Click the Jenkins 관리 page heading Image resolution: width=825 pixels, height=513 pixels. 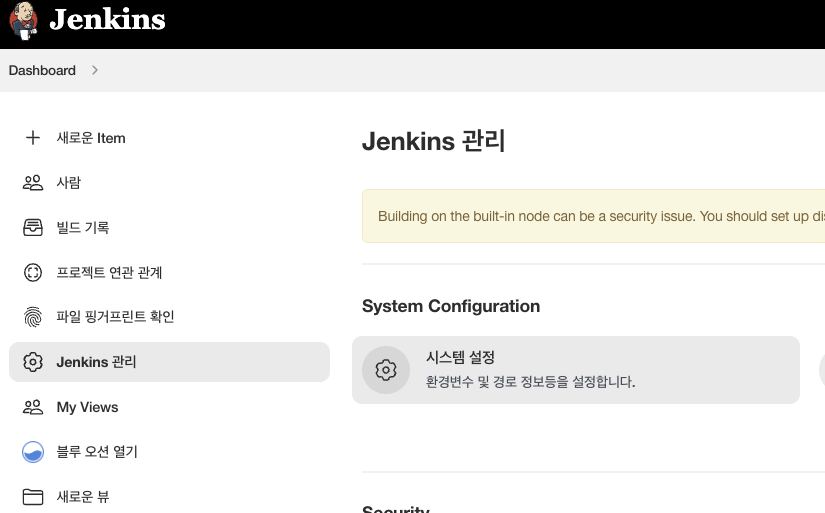click(434, 141)
